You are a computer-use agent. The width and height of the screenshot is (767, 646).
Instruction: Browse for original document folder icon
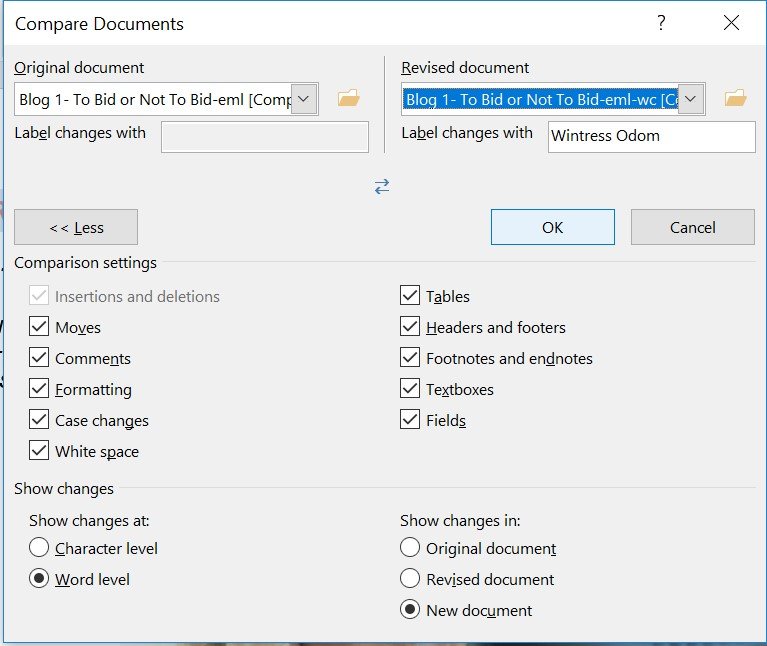pyautogui.click(x=348, y=98)
